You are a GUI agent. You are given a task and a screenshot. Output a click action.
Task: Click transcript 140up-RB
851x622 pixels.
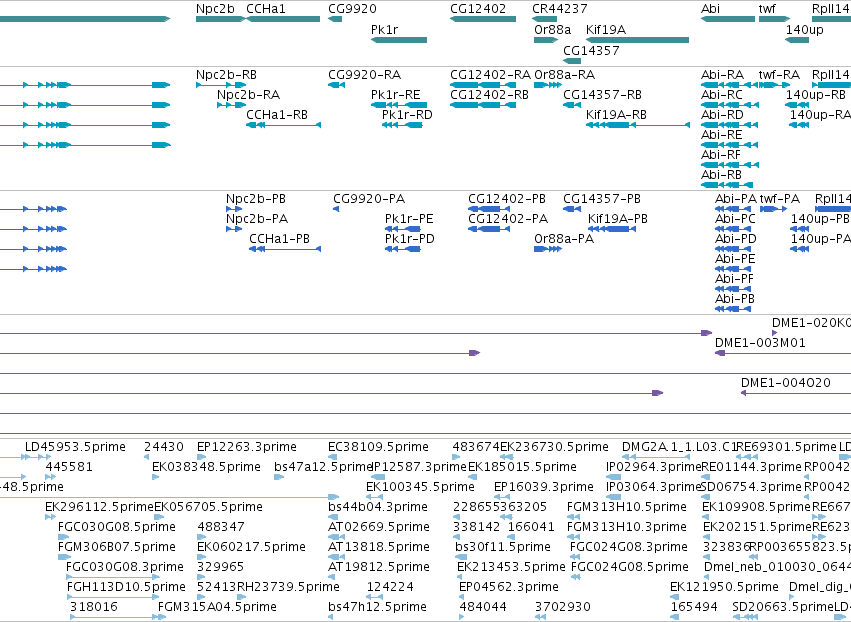click(x=816, y=95)
